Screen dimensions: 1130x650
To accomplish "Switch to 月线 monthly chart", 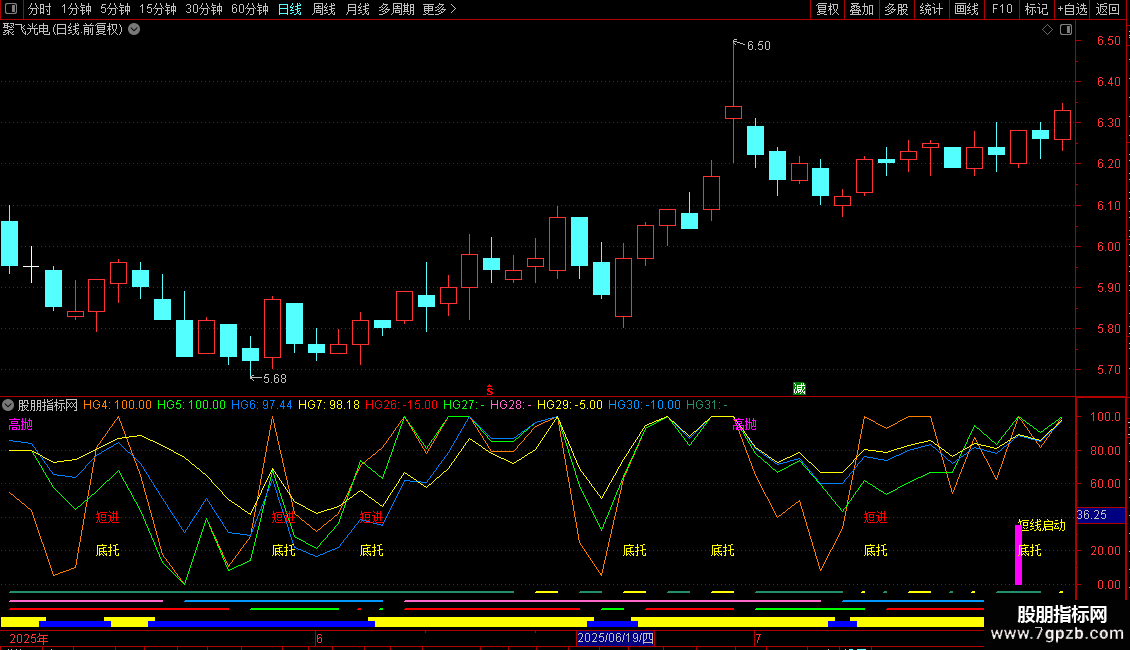I will (x=357, y=9).
